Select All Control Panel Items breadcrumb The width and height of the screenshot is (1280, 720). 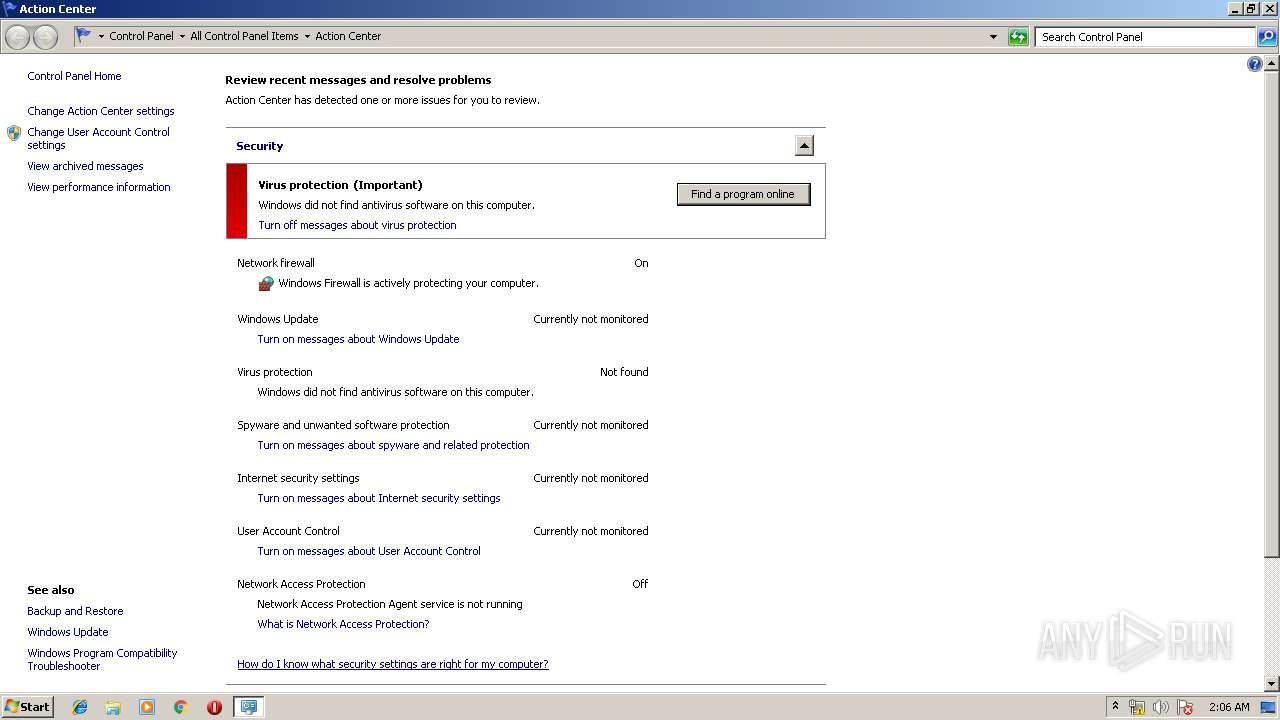[244, 36]
